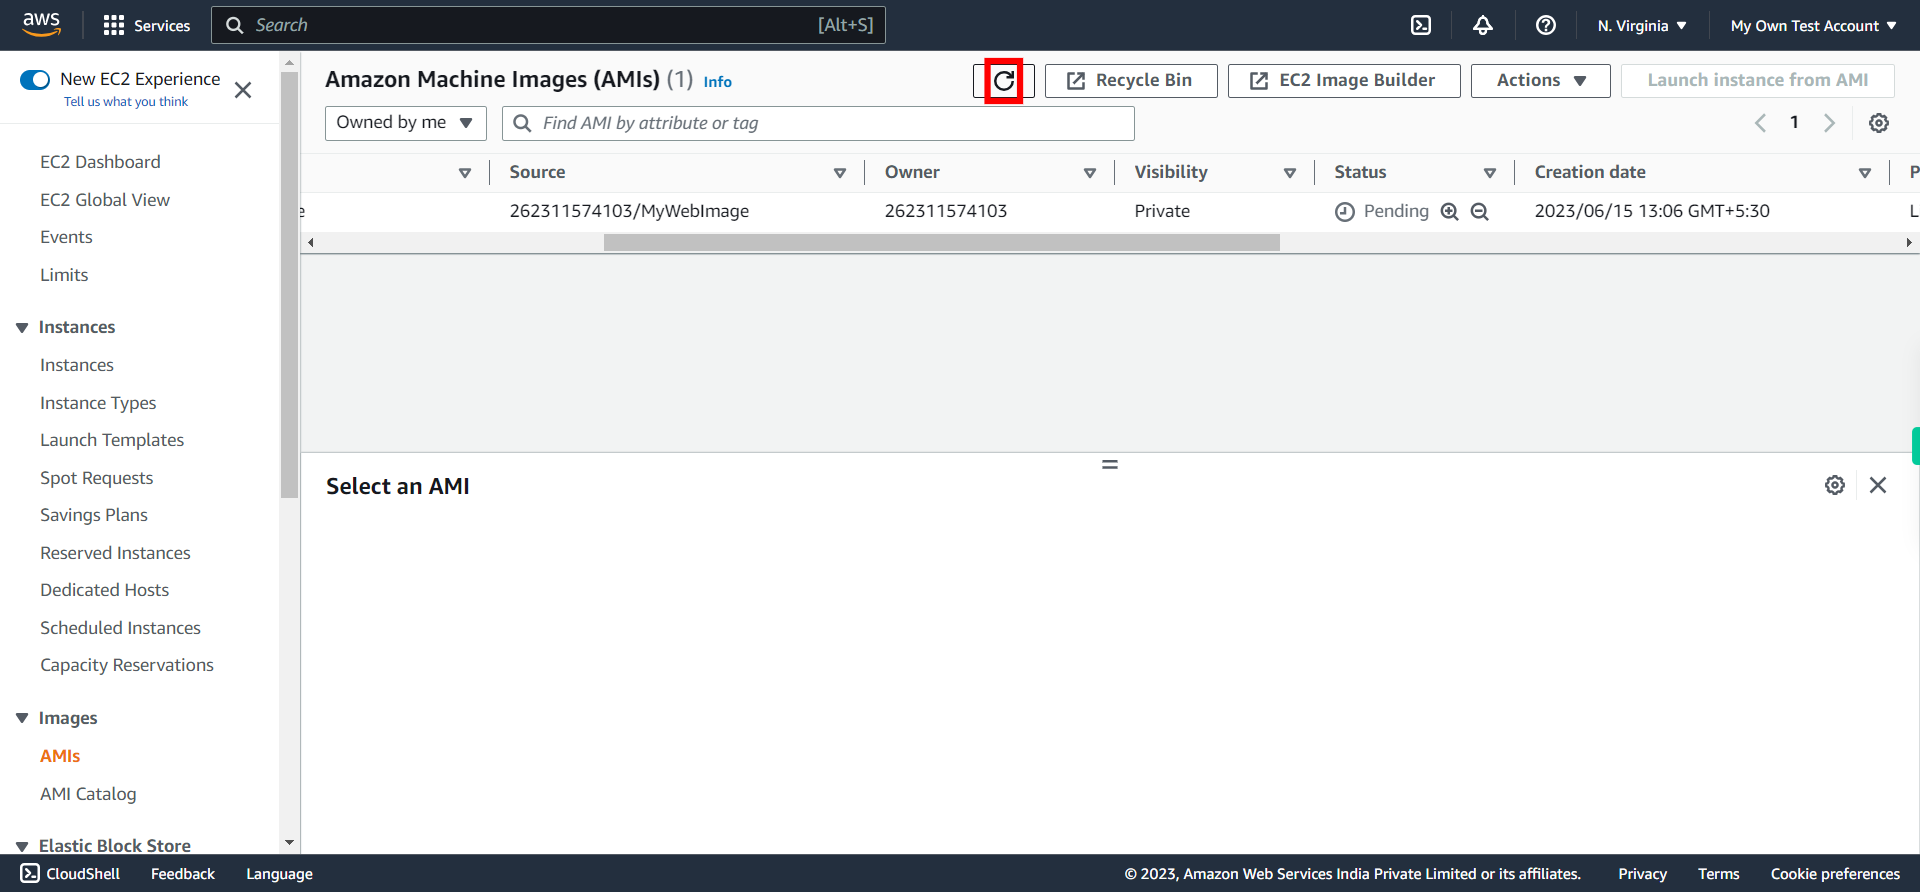Open the Owned by me dropdown
Viewport: 1920px width, 892px height.
(406, 123)
